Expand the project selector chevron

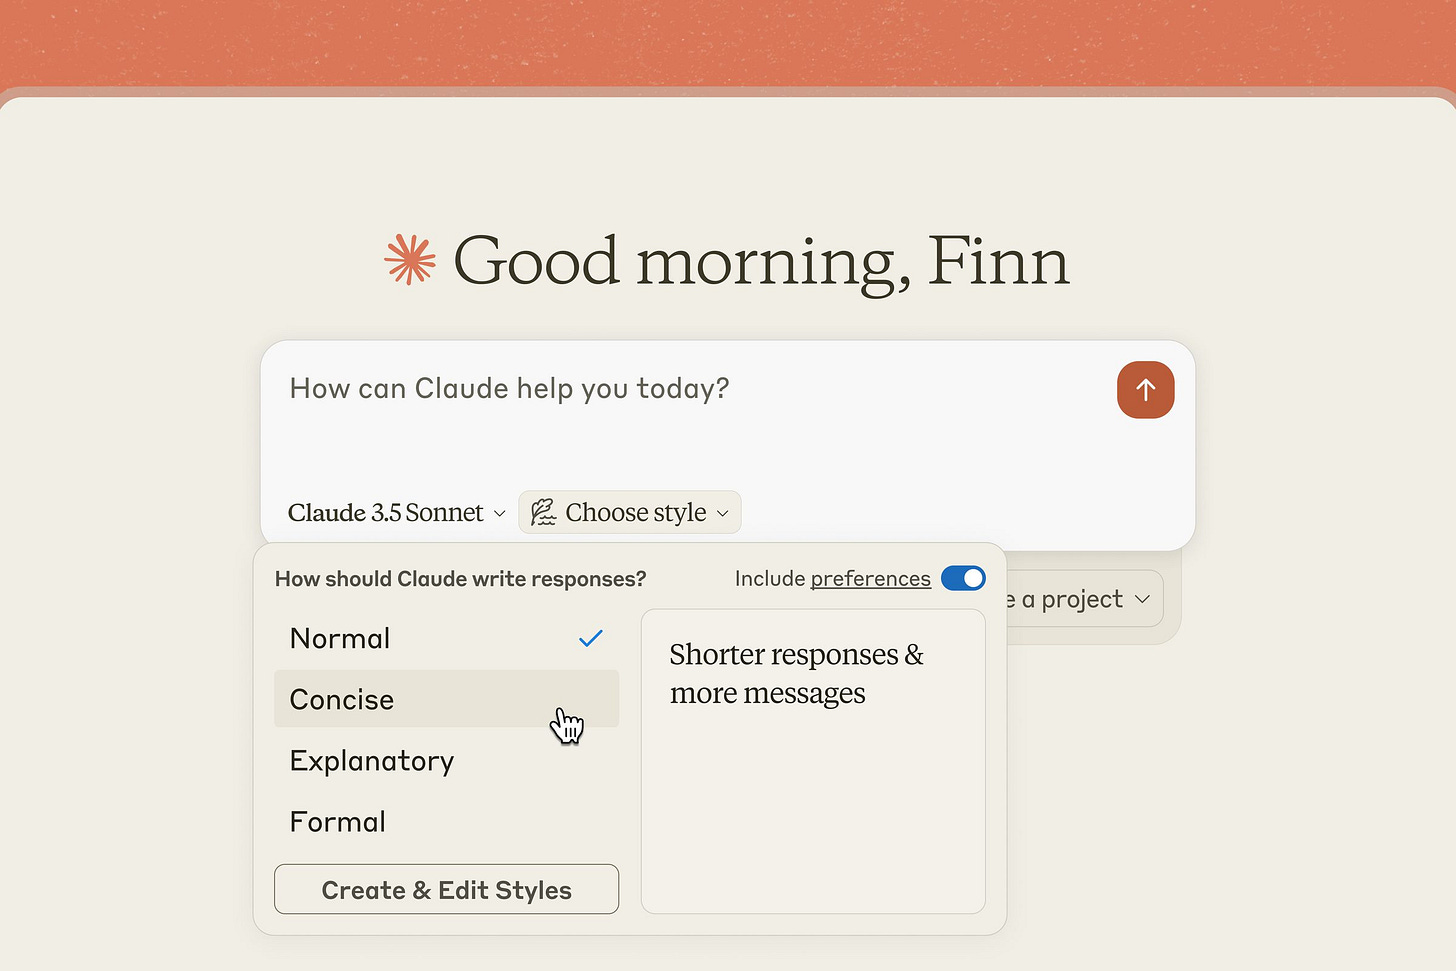pos(1143,598)
